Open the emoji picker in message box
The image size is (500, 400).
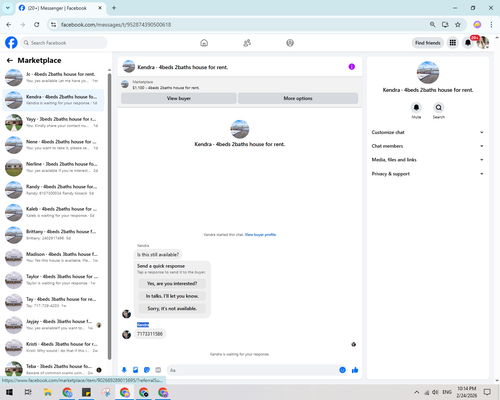[x=342, y=370]
